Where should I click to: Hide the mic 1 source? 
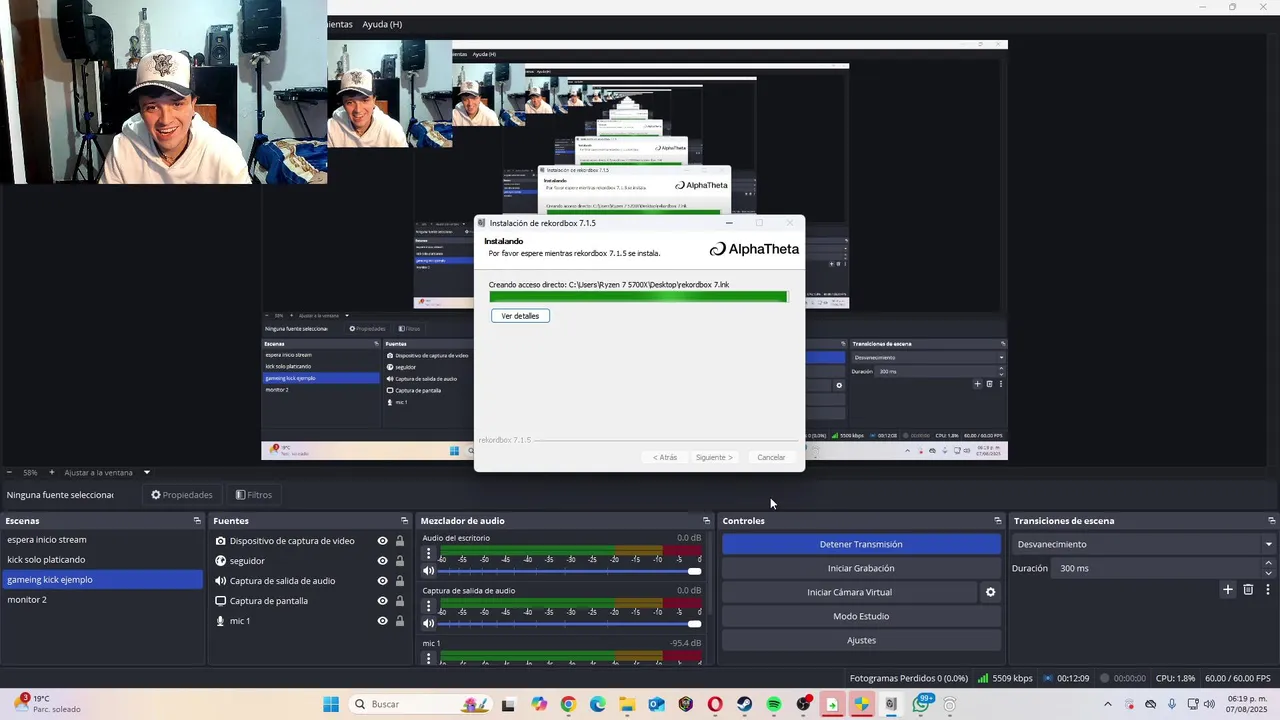[382, 621]
